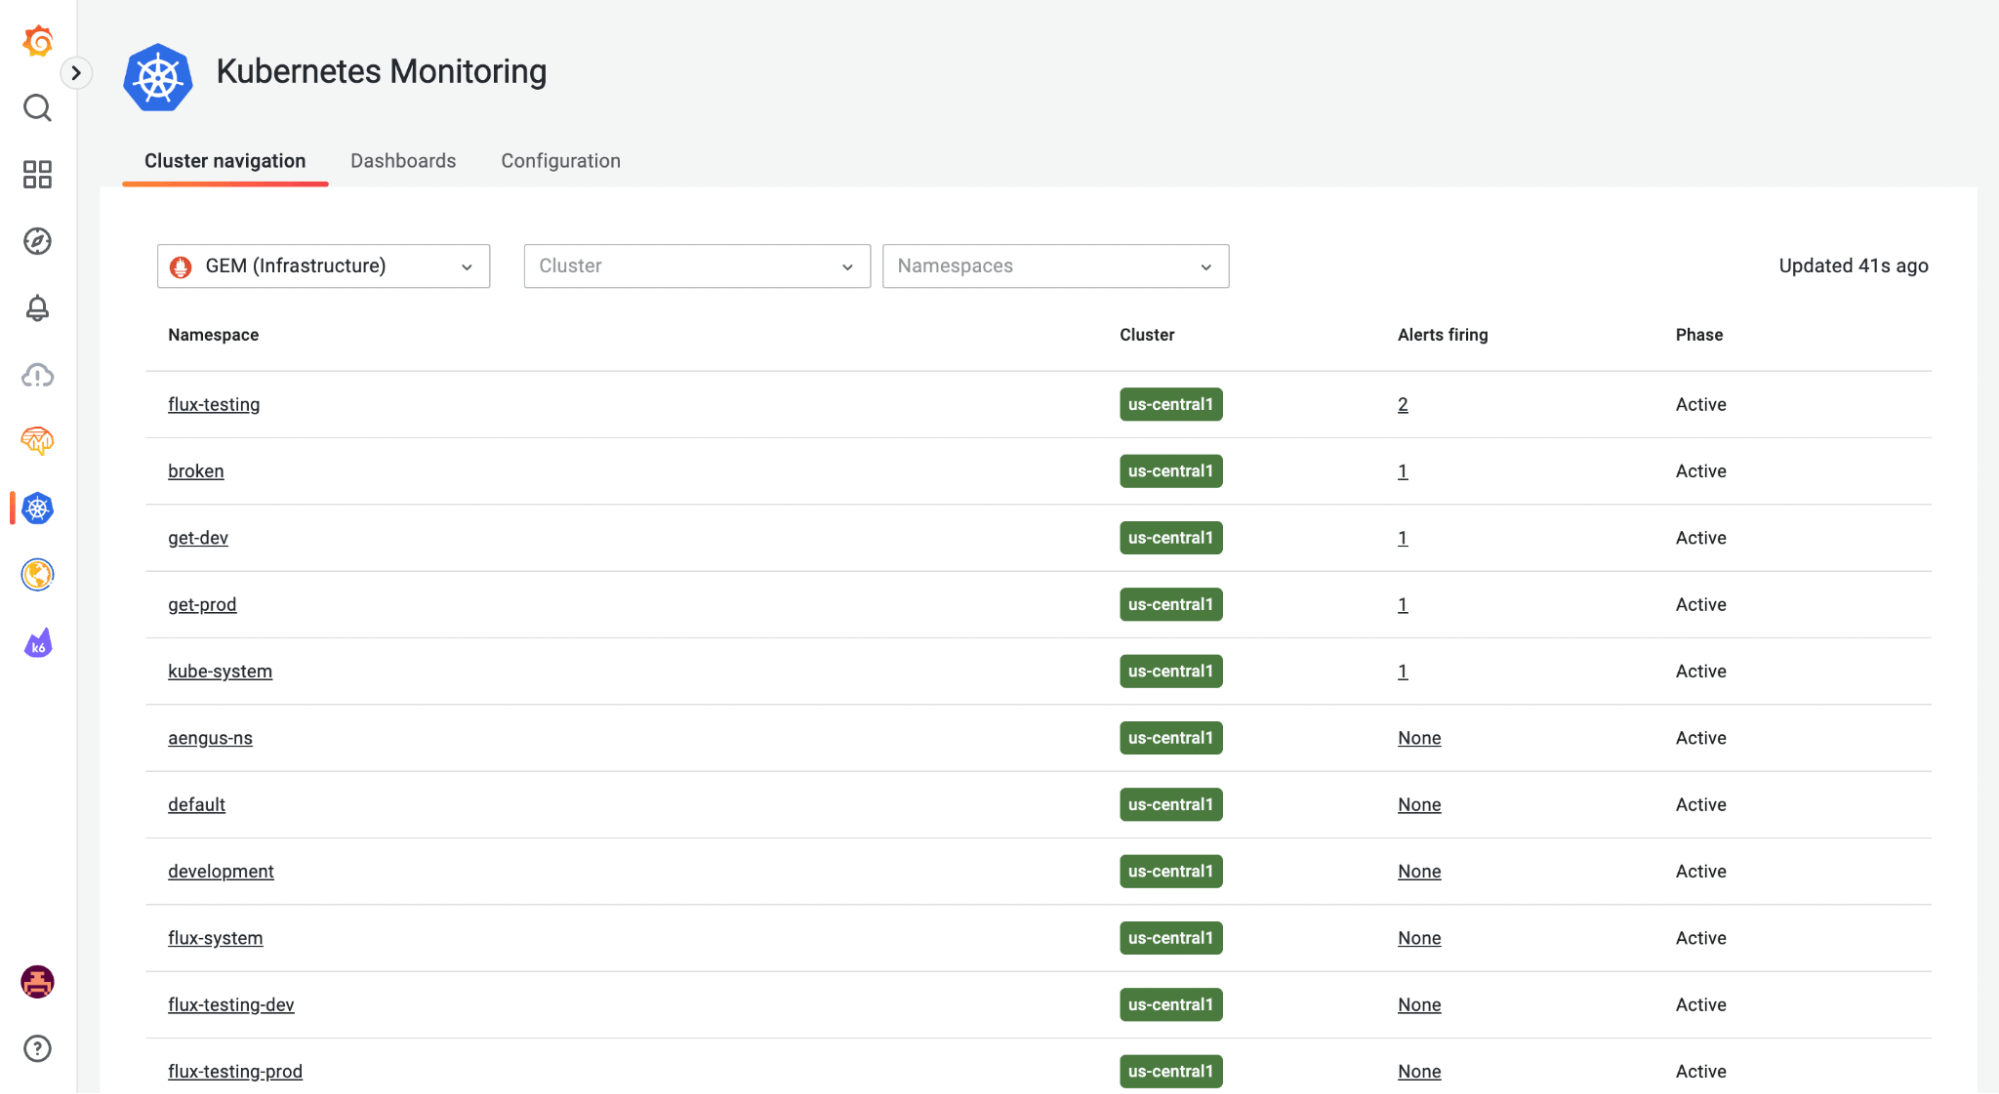Viewport: 1999px width, 1094px height.
Task: Open the Namespaces filter dropdown
Action: pos(1055,266)
